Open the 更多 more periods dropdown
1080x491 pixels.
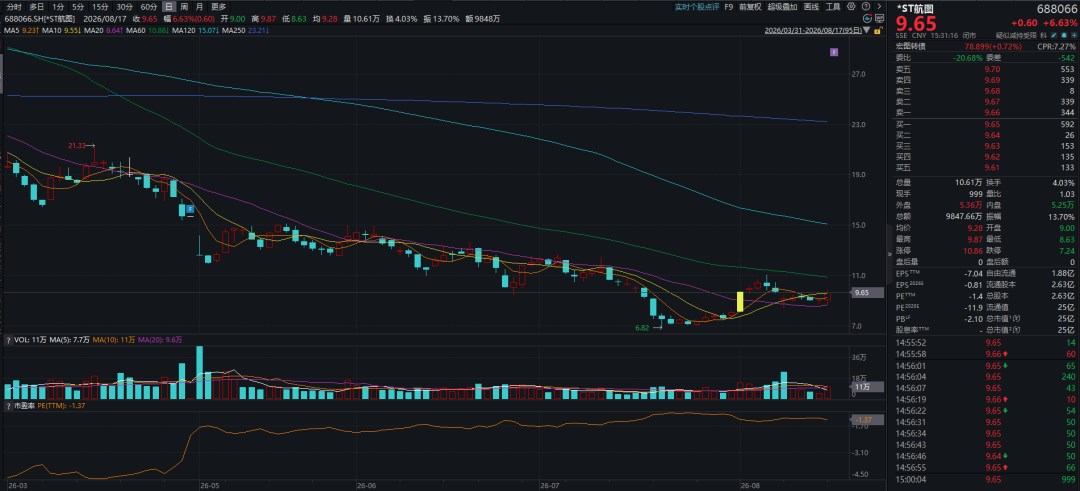pos(218,6)
